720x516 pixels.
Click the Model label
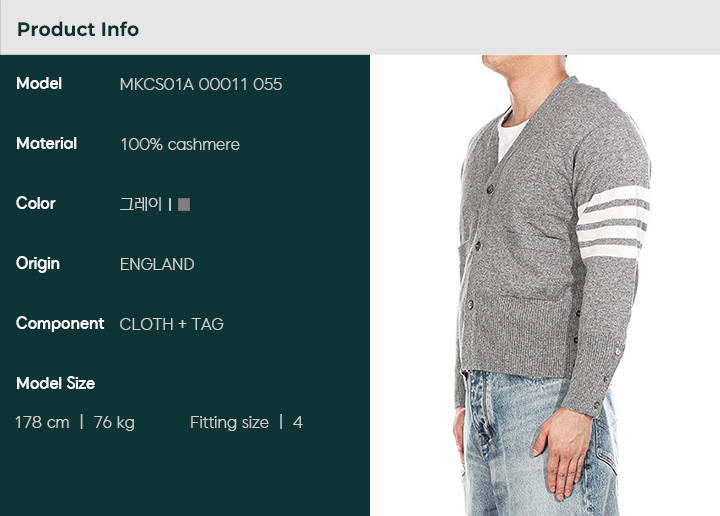[39, 84]
